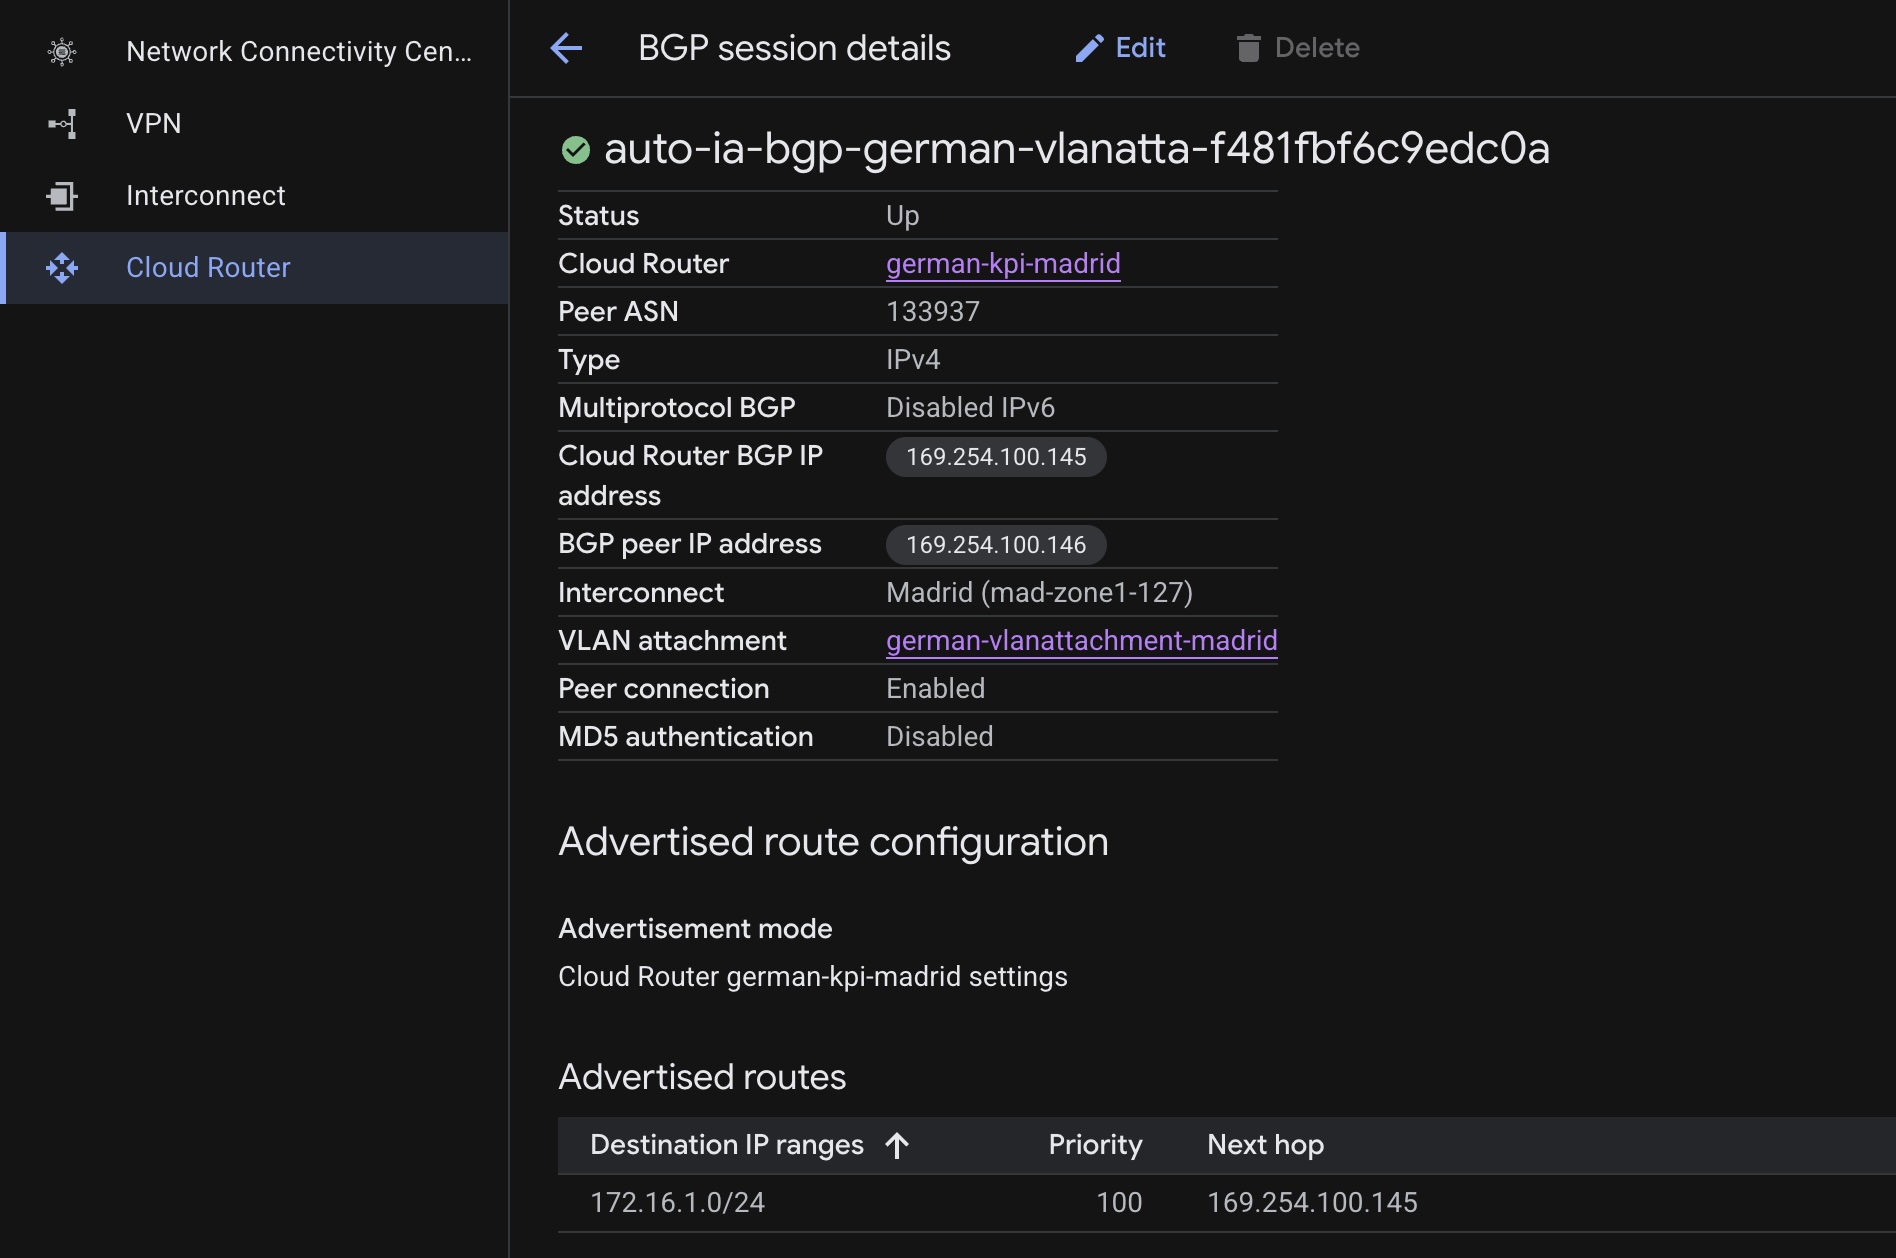Click the Delete trash icon
This screenshot has height=1258, width=1896.
pos(1248,47)
